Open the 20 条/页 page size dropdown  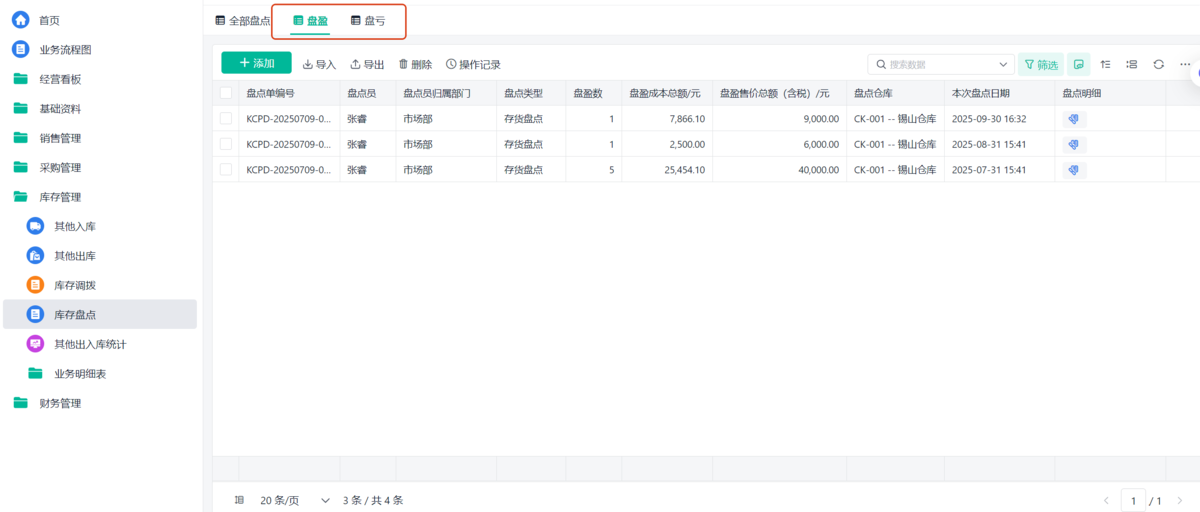click(295, 500)
